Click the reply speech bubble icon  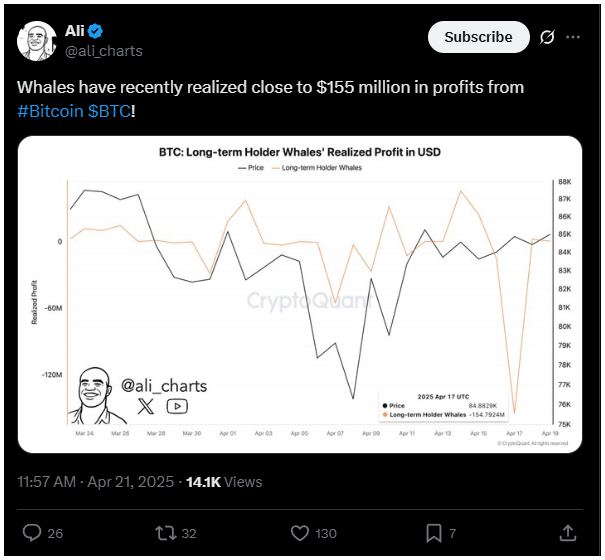pyautogui.click(x=32, y=533)
